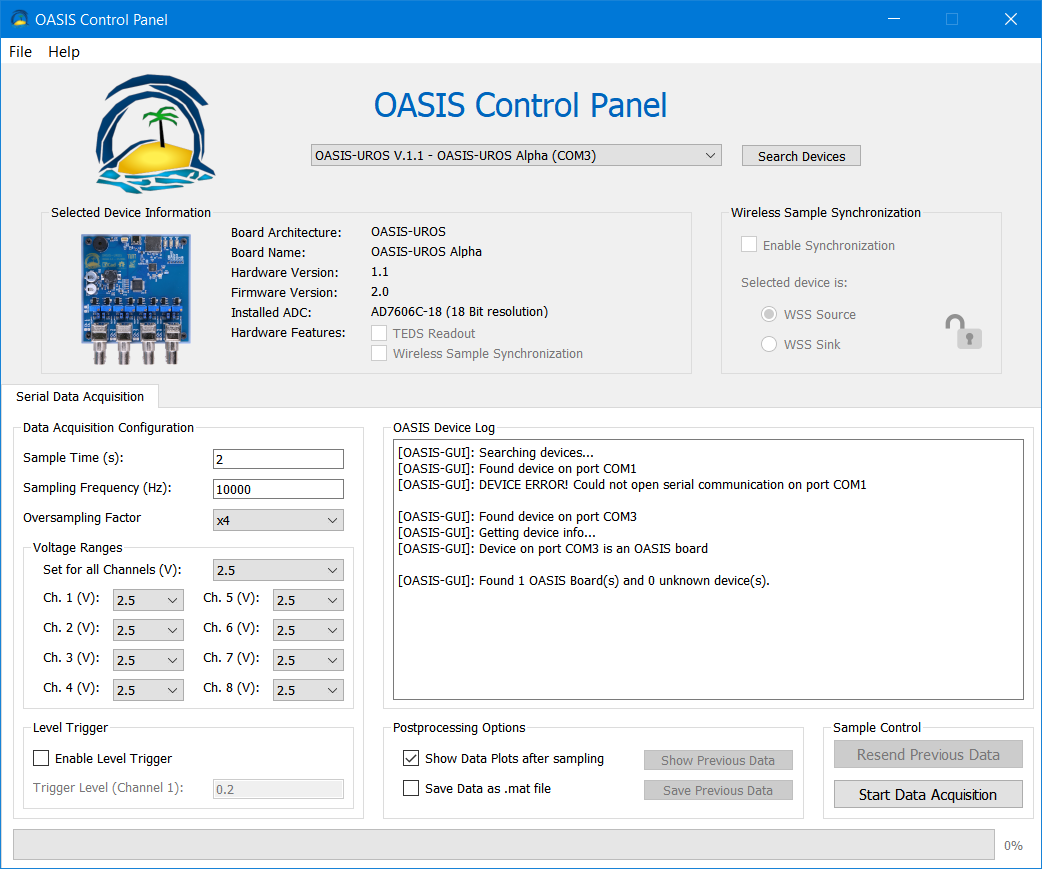Open the Help menu
The width and height of the screenshot is (1042, 869).
coord(63,52)
